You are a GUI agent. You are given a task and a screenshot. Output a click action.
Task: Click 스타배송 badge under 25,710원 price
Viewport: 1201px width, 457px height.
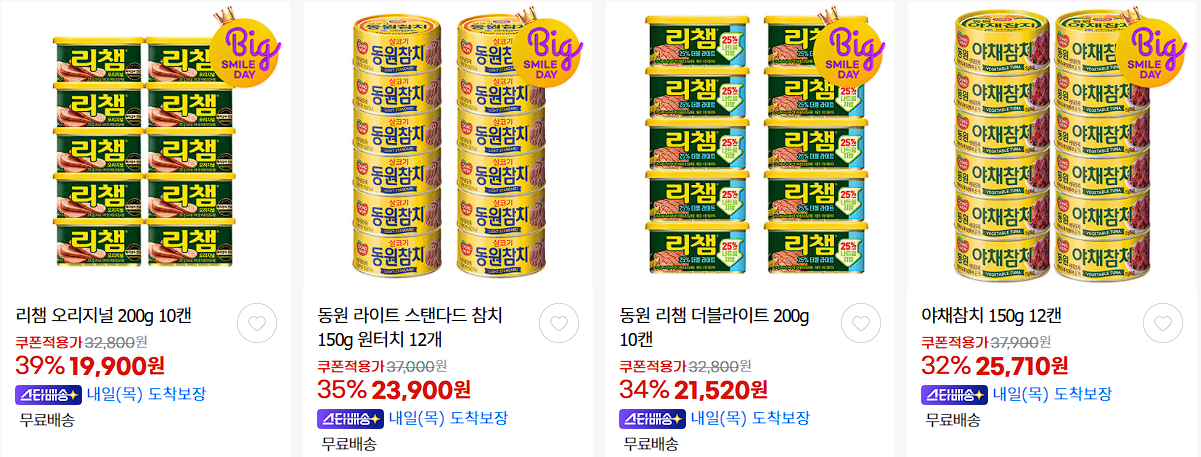953,394
